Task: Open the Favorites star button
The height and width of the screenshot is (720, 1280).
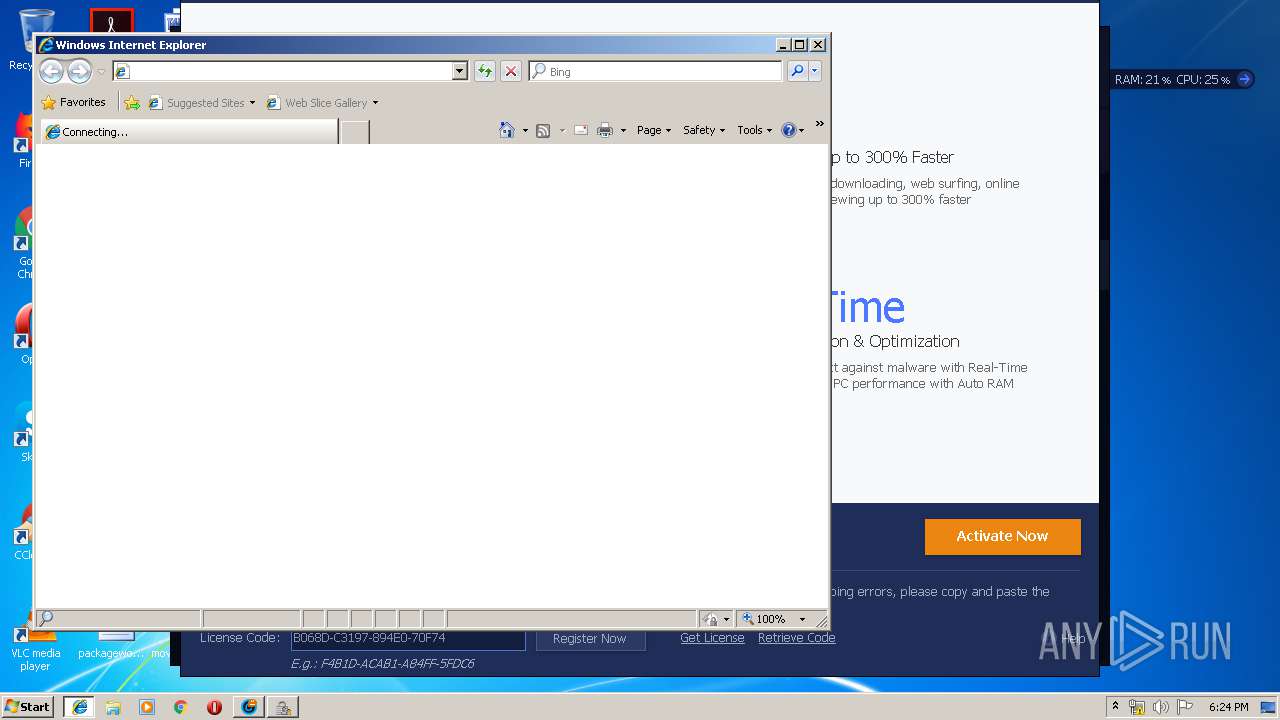Action: 74,102
